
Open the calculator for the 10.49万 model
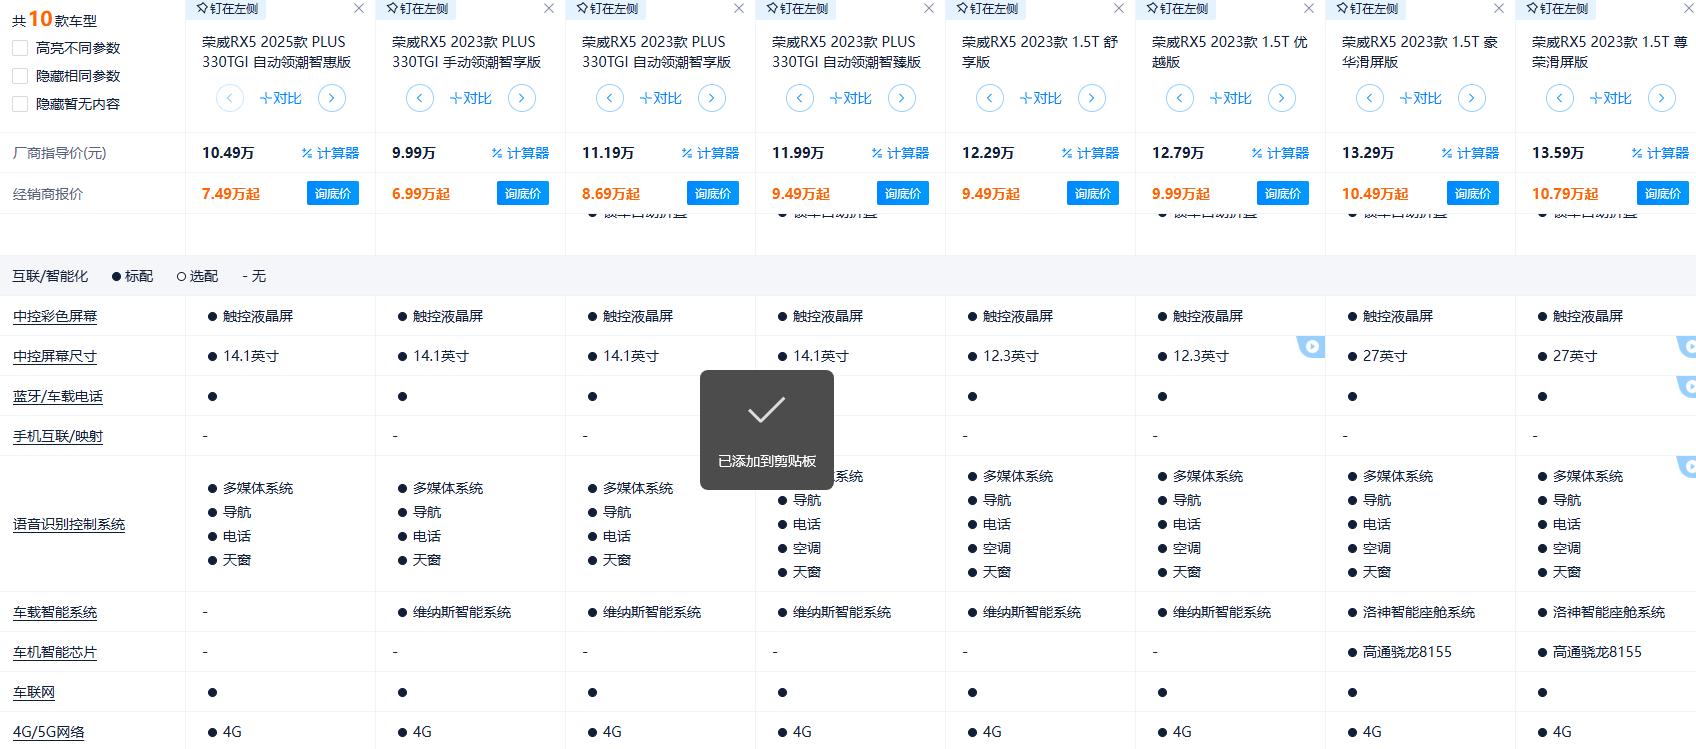coord(330,153)
